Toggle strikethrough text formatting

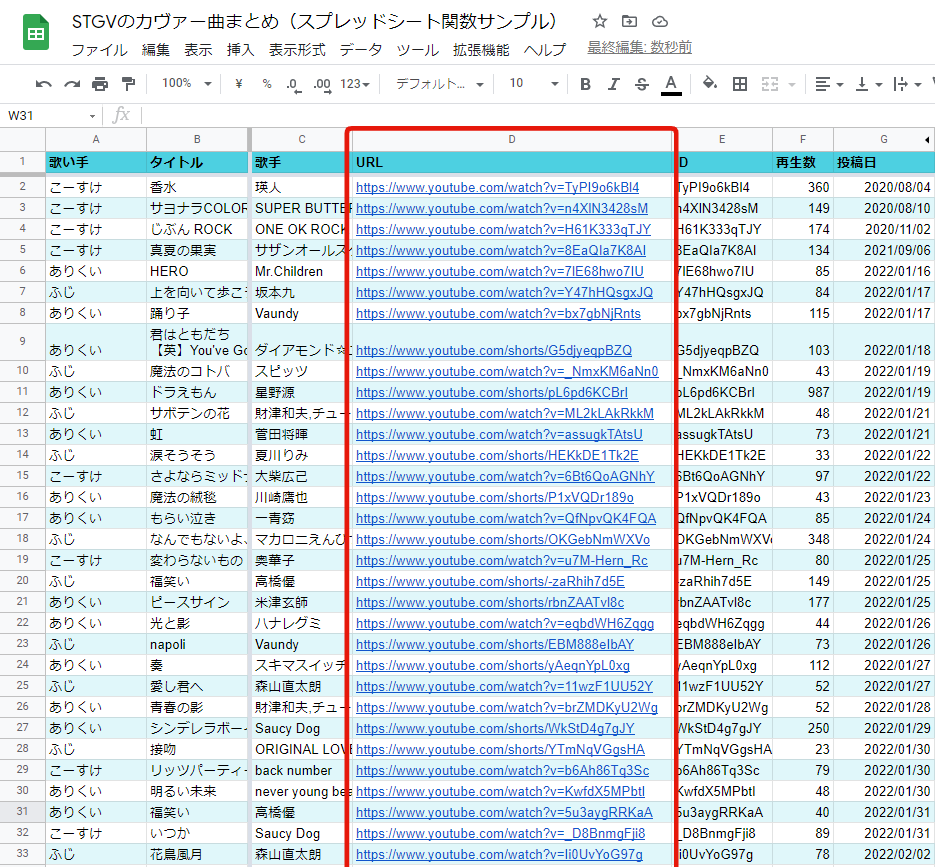[x=642, y=84]
